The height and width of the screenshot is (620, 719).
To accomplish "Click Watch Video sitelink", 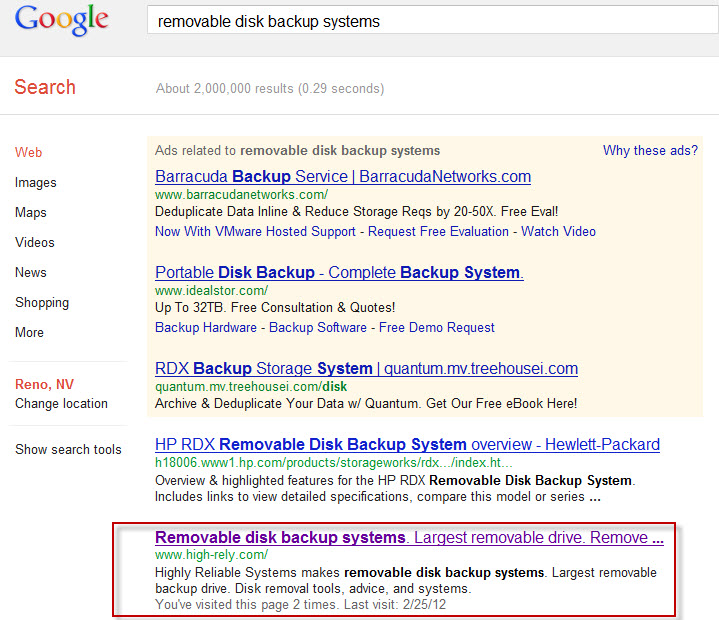I will [558, 232].
